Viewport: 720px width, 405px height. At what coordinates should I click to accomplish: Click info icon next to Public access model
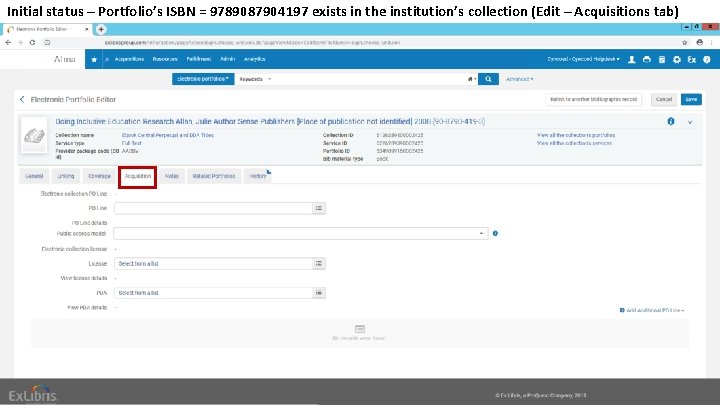coord(495,233)
